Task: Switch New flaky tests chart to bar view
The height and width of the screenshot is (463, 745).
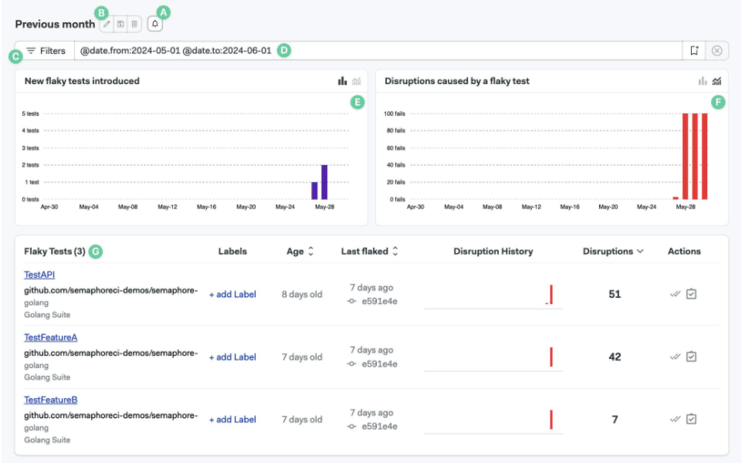Action: 342,81
